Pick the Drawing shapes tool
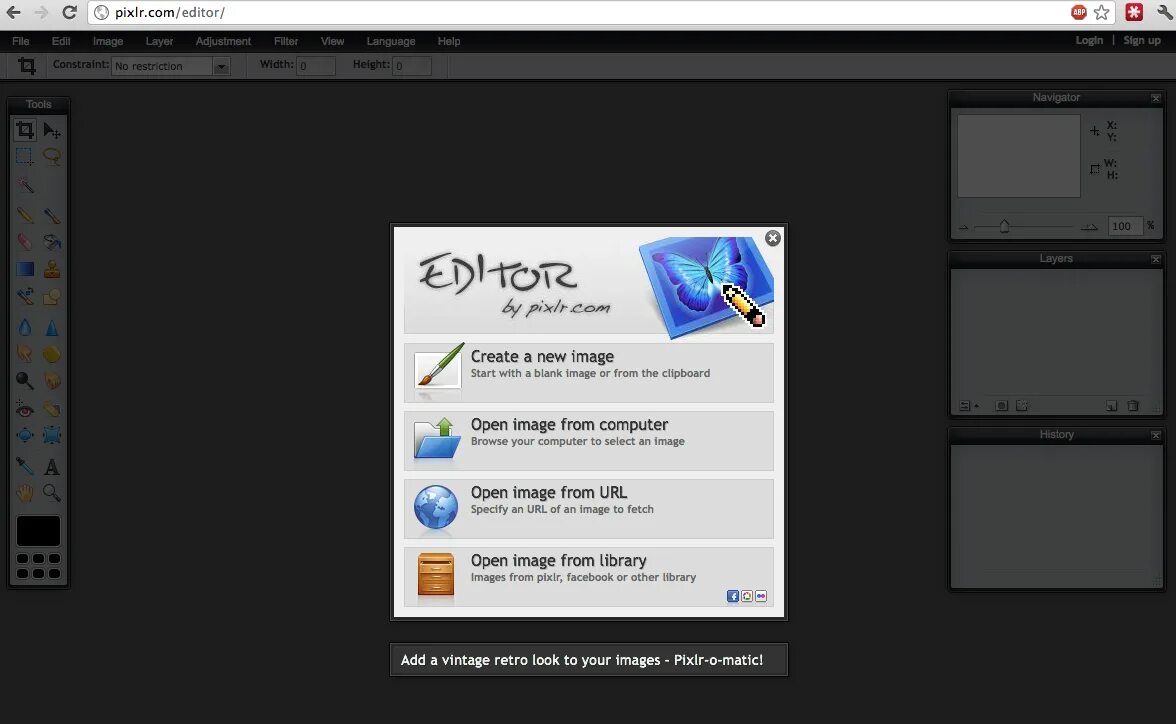 pyautogui.click(x=52, y=296)
